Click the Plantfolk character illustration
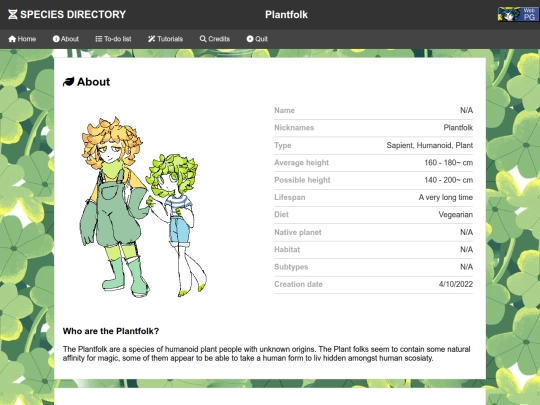540x405 pixels. [x=143, y=207]
